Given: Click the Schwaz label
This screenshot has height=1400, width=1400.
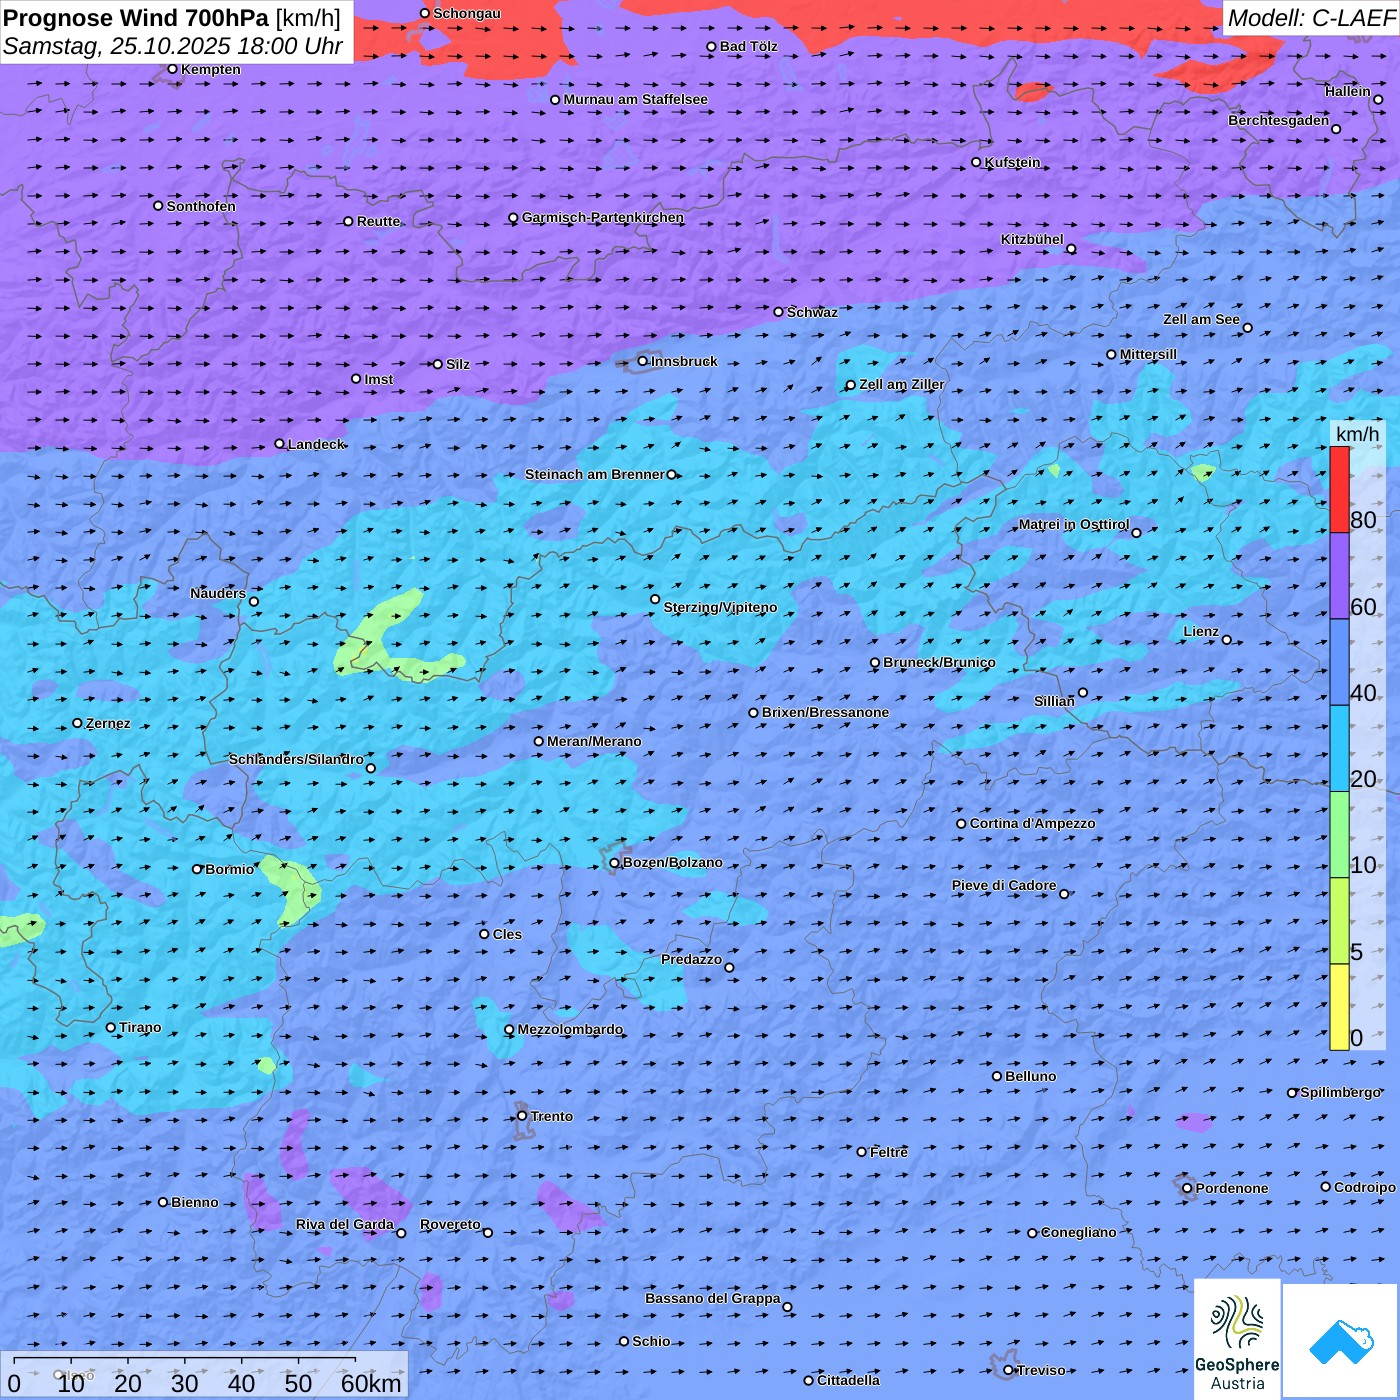Looking at the screenshot, I should point(812,312).
